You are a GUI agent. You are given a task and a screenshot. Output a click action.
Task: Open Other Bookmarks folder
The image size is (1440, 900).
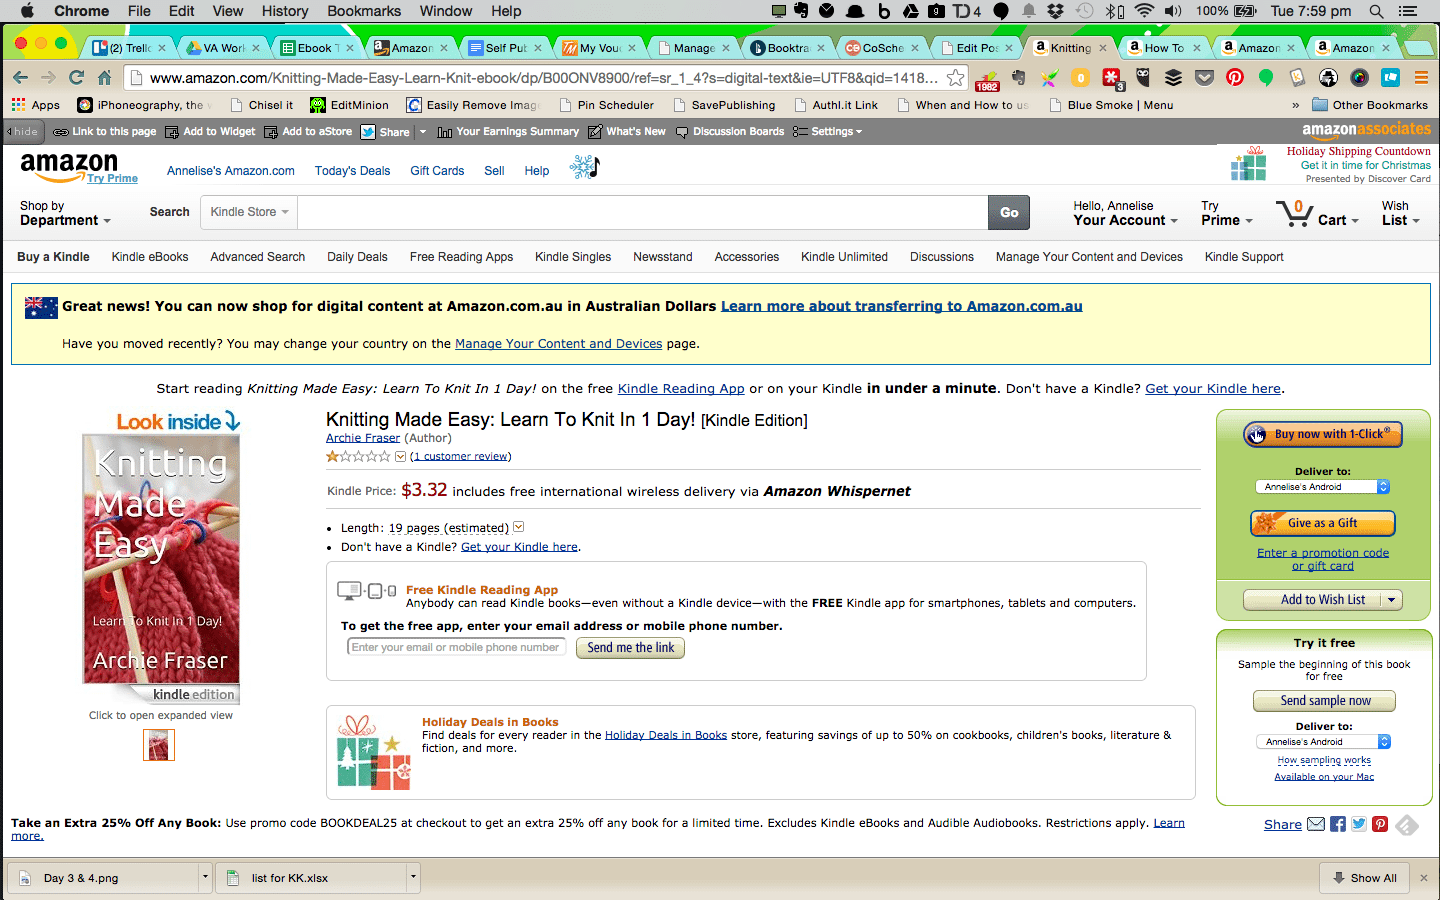click(x=1370, y=105)
